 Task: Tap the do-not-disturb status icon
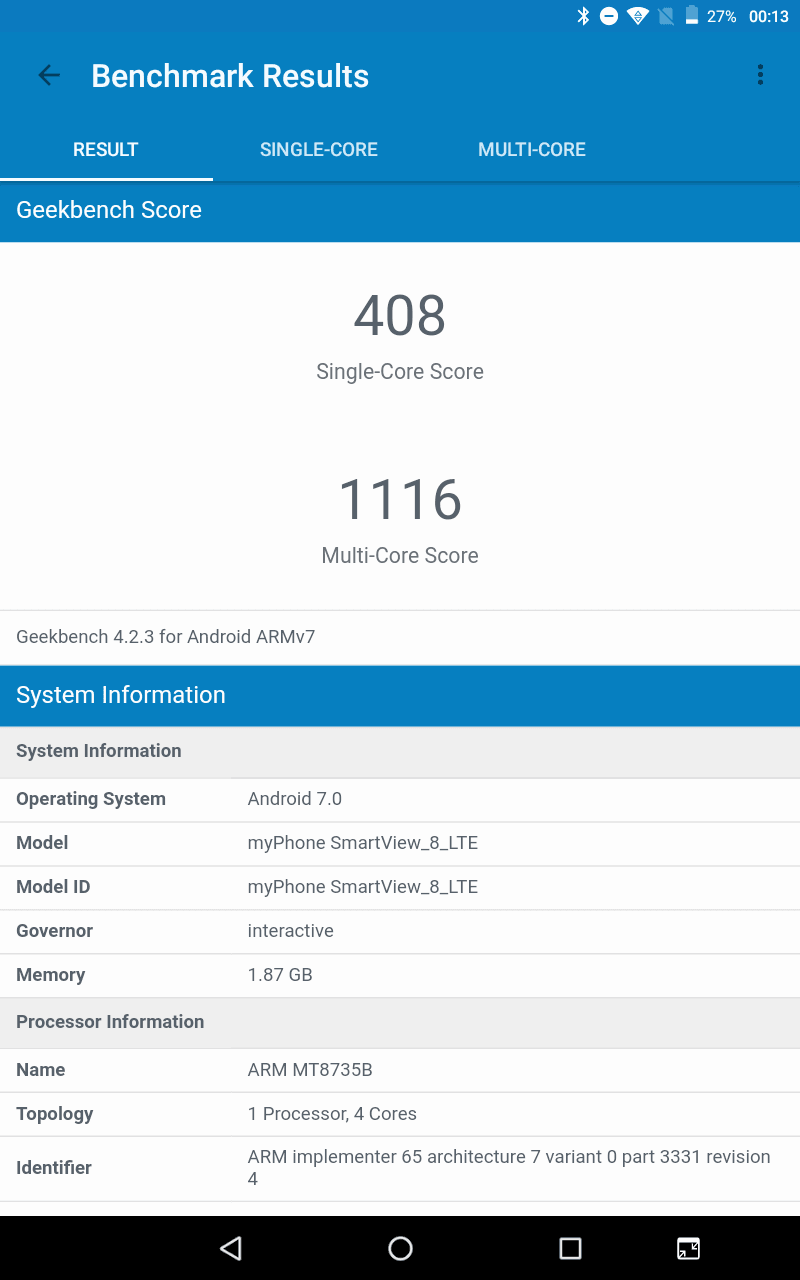point(609,16)
